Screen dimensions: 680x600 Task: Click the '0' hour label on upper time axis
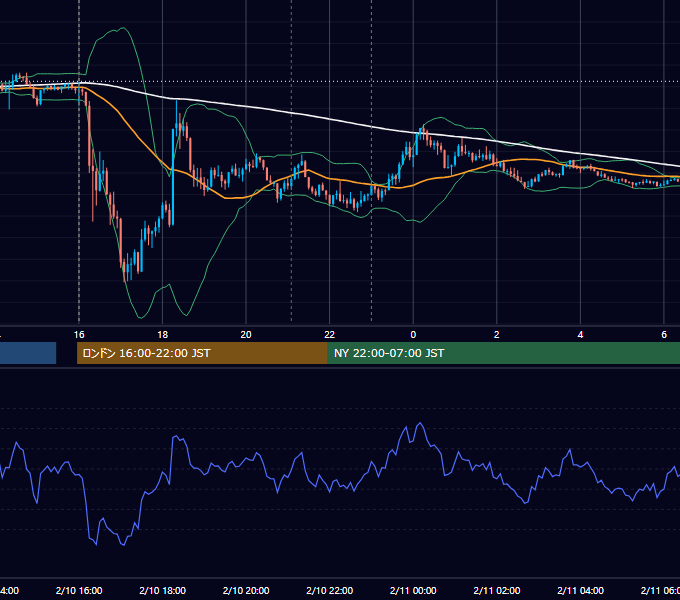click(413, 335)
